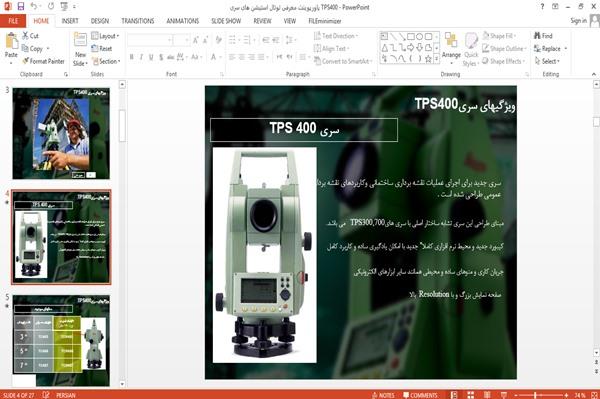Toggle Bold formatting

pos(132,57)
